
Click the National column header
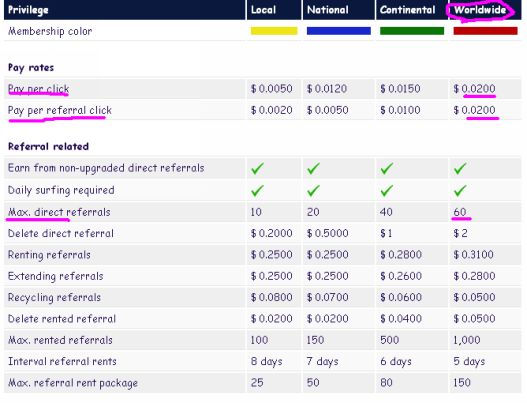[328, 10]
